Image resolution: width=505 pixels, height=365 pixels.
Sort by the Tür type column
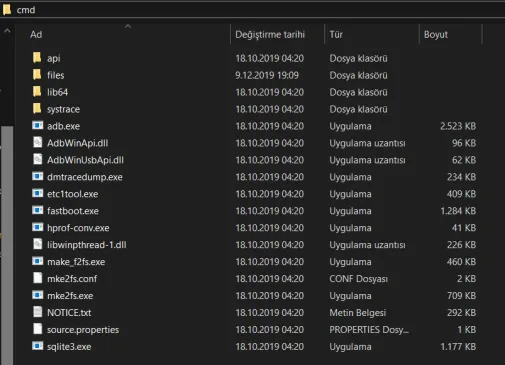pos(336,34)
